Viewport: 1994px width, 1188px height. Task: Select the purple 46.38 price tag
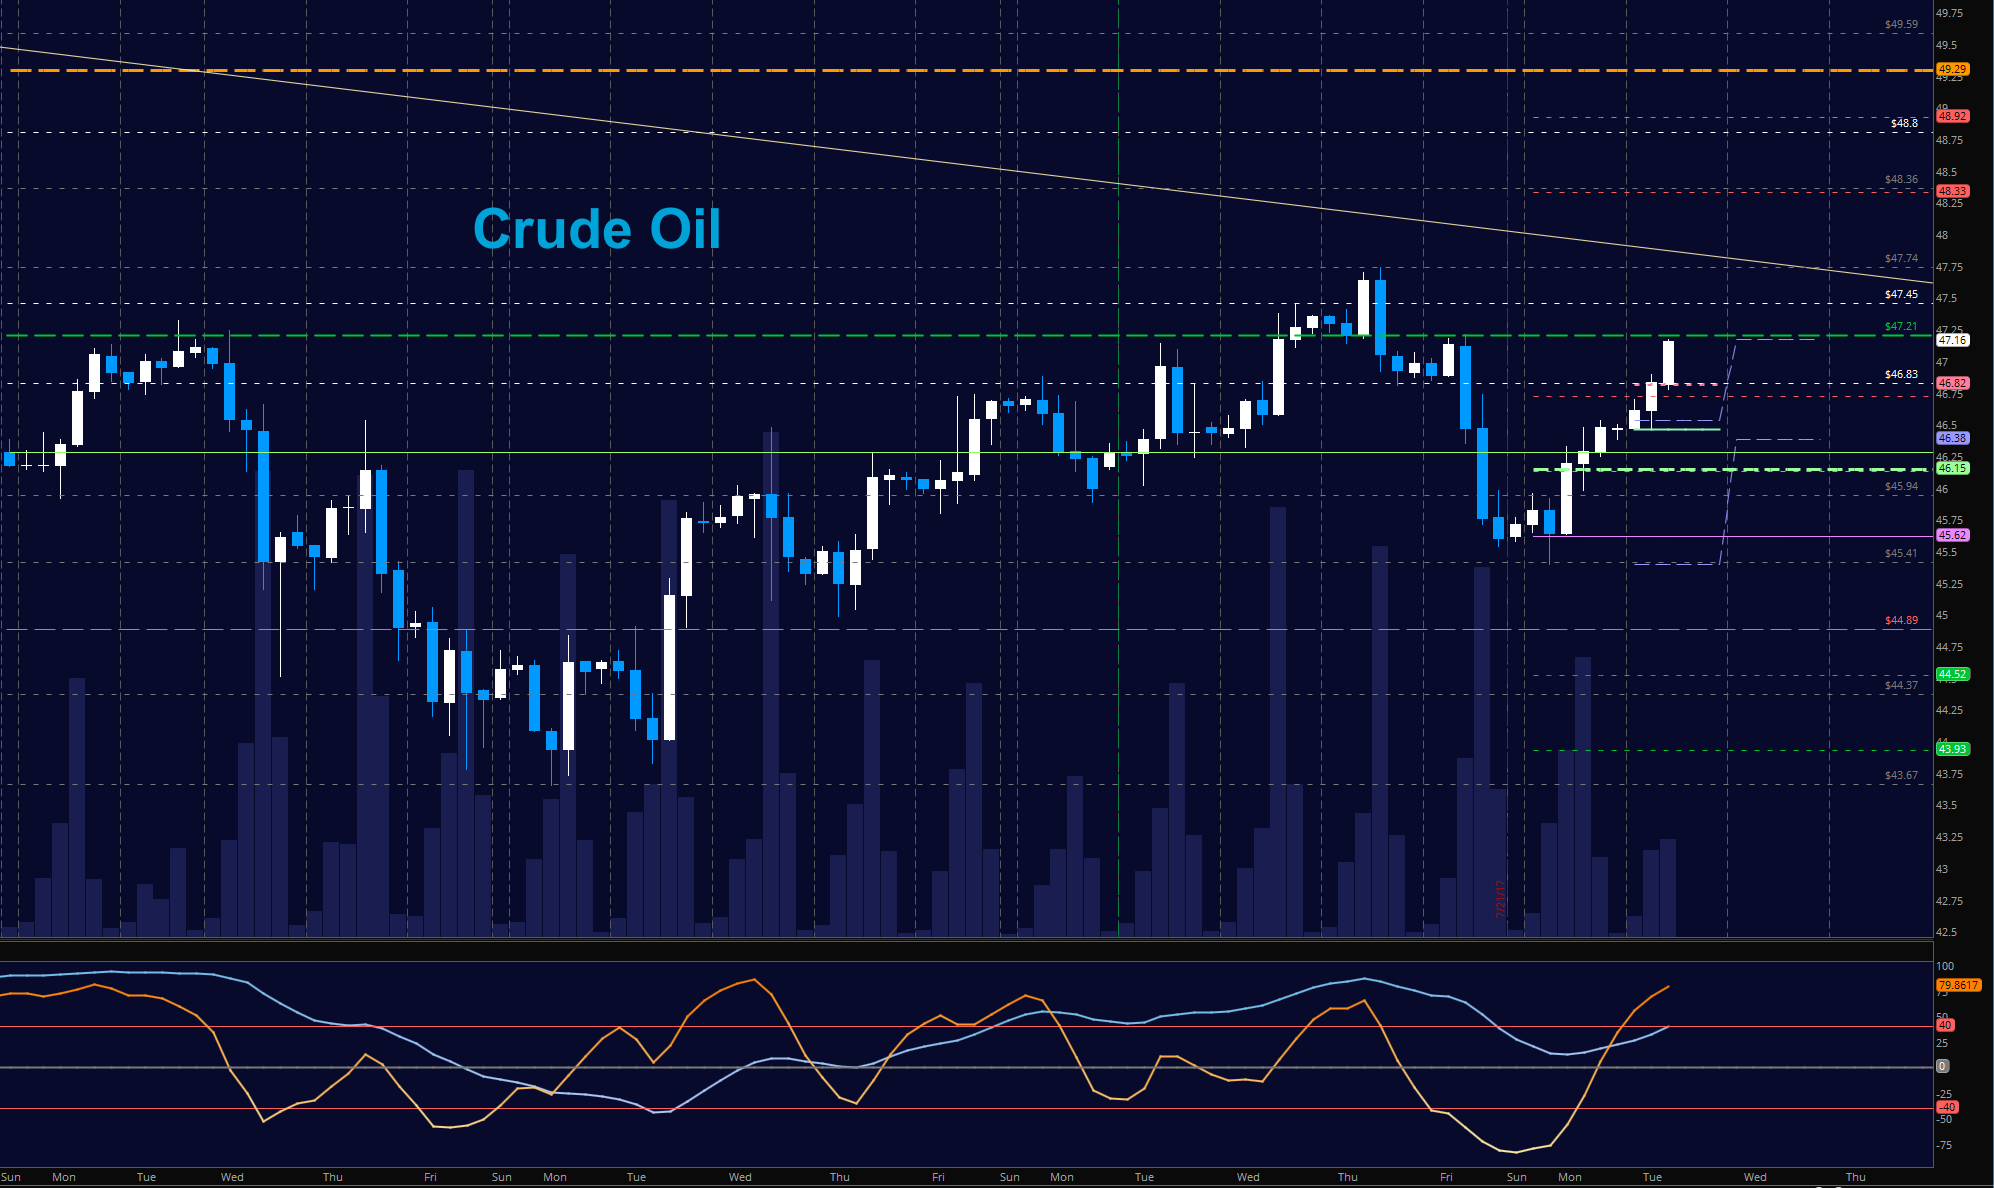(x=1952, y=438)
